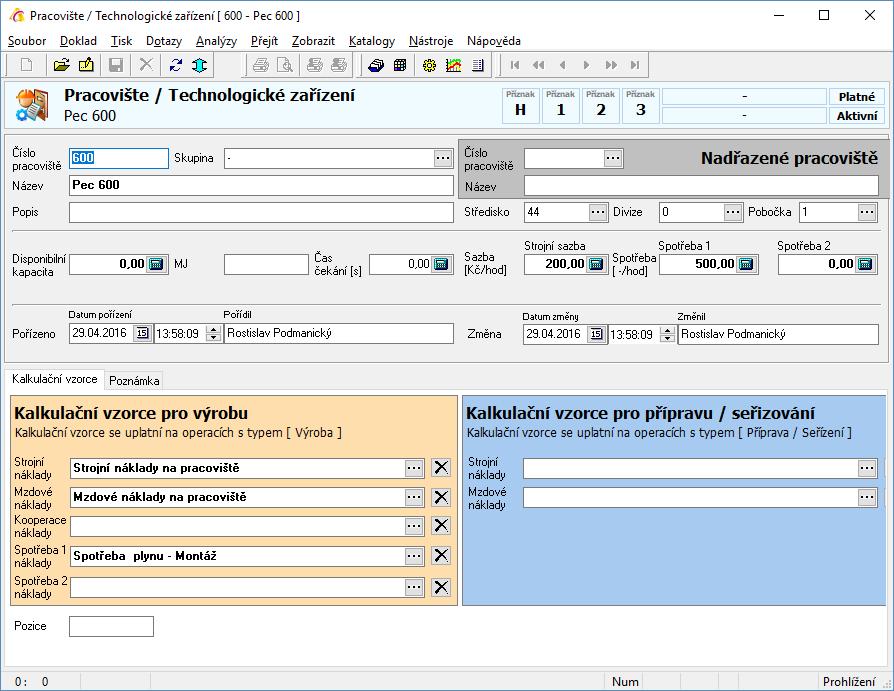The width and height of the screenshot is (894, 691).
Task: Click the chart graph toolbar icon
Action: 454,65
